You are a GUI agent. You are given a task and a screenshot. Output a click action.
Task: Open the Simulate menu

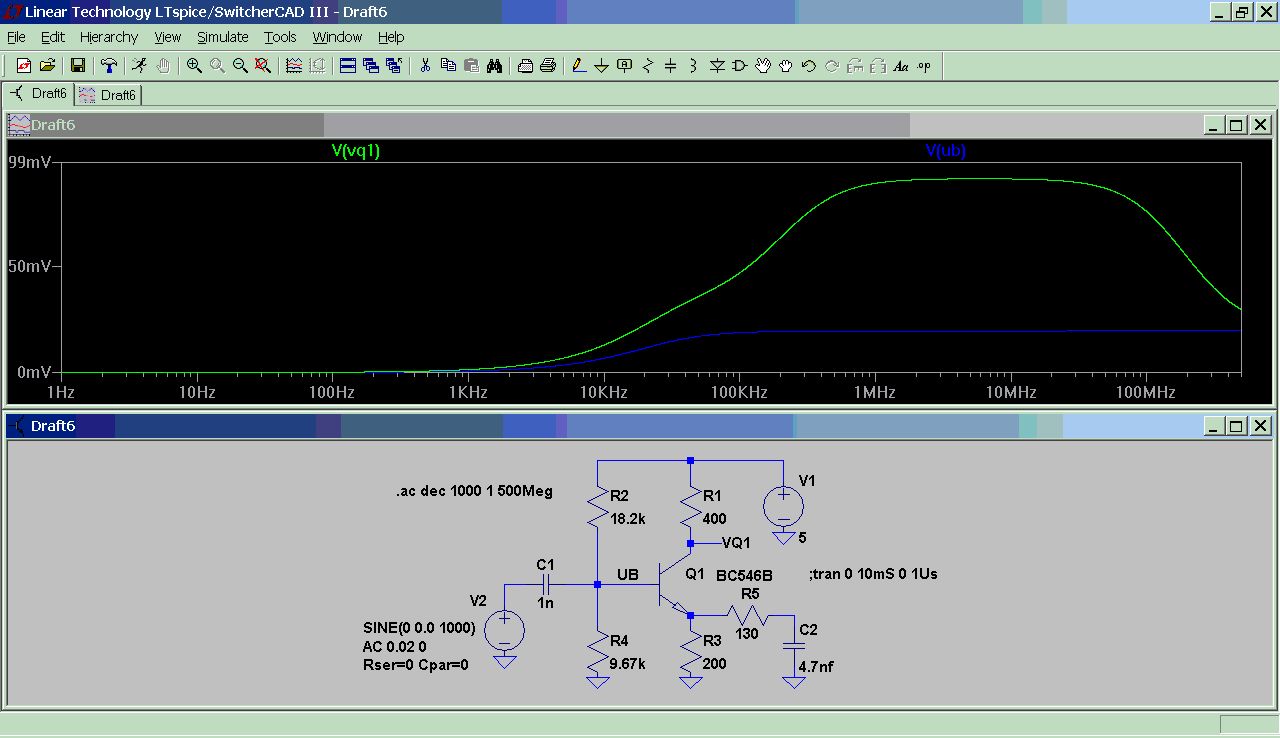tap(222, 37)
